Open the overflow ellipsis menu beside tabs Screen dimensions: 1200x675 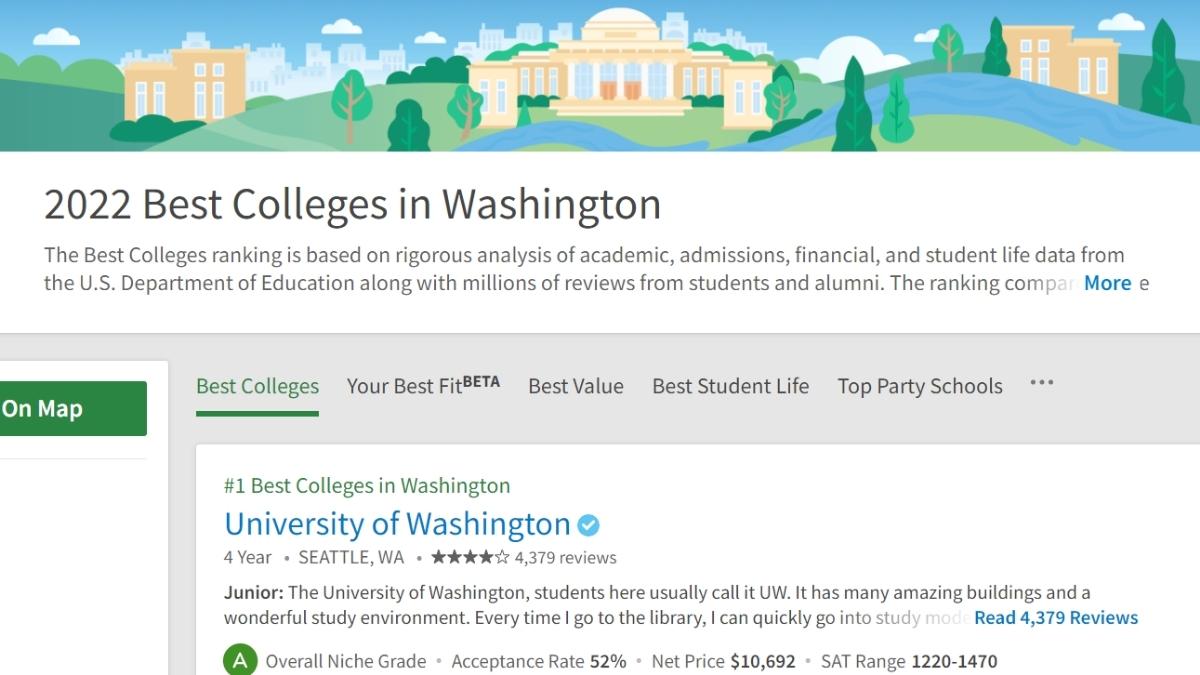coord(1042,385)
